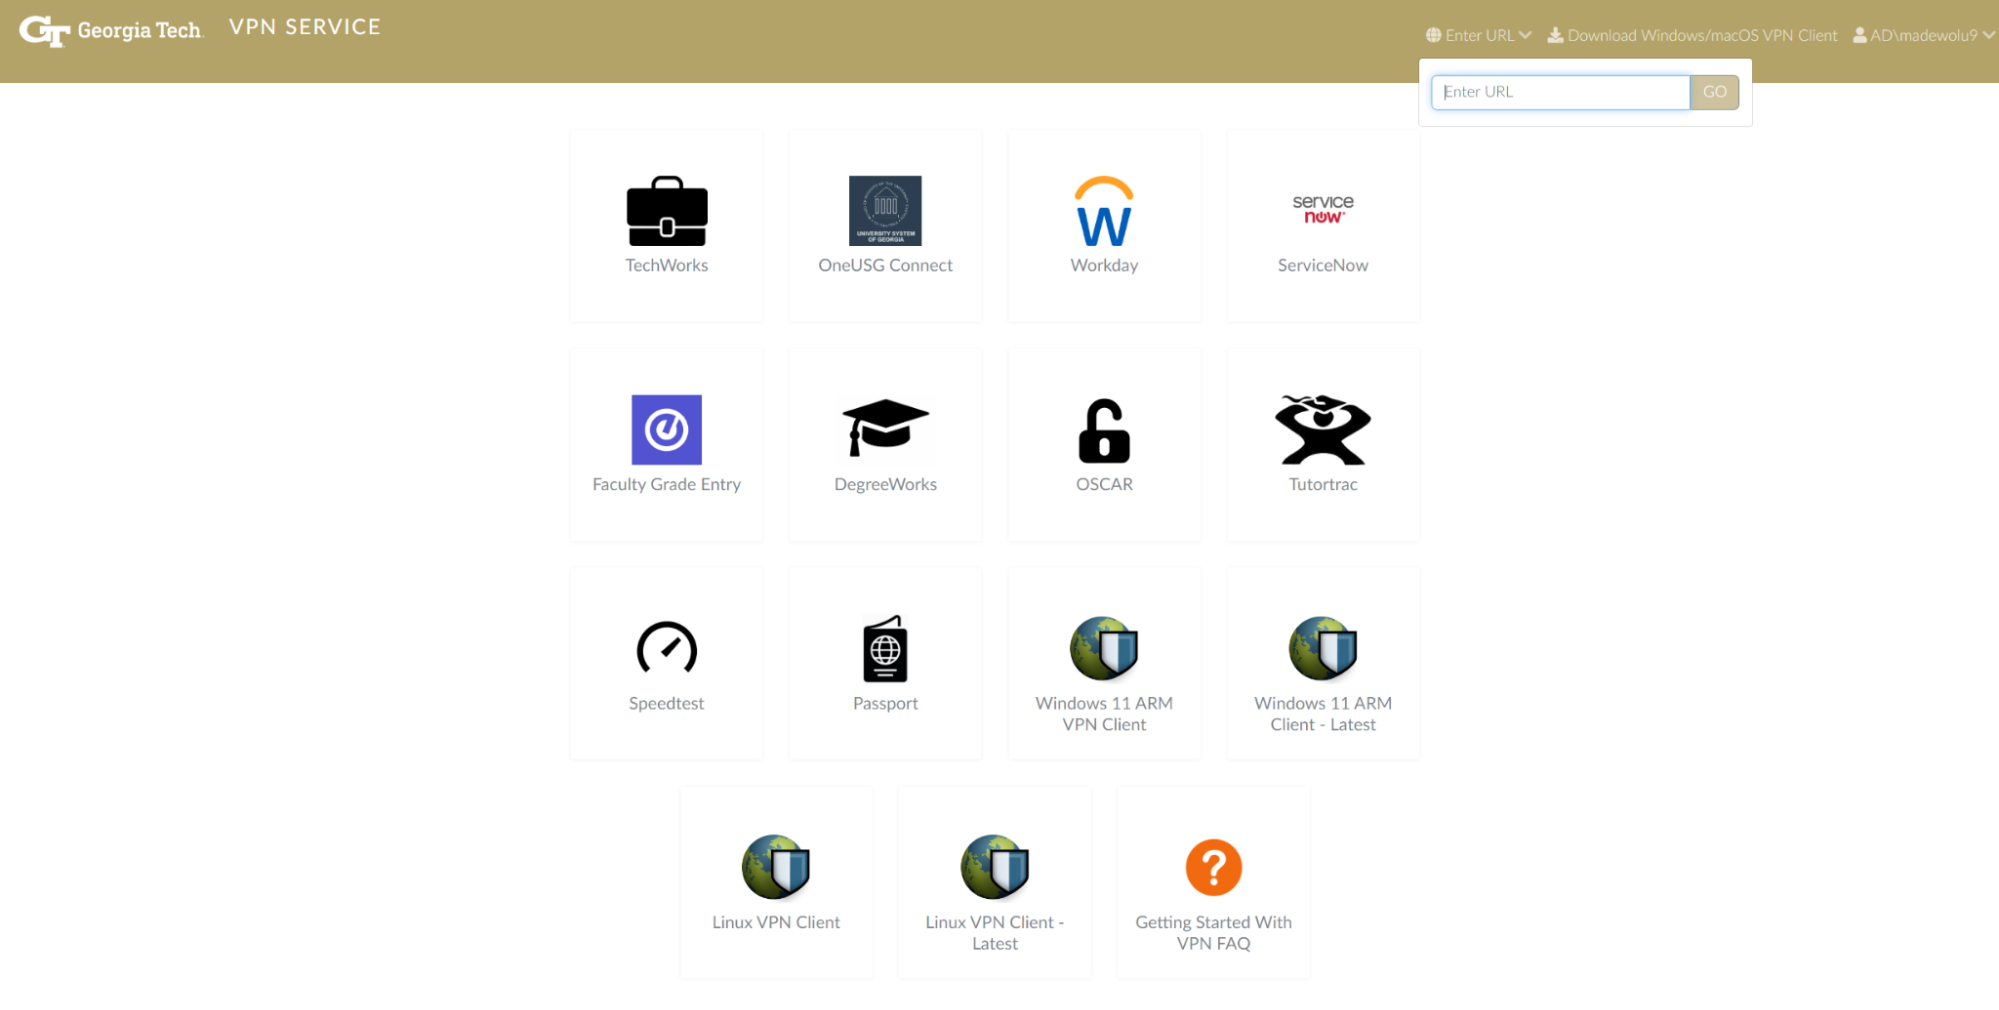This screenshot has width=1999, height=1010.
Task: Focus the Enter URL text field
Action: (x=1560, y=92)
